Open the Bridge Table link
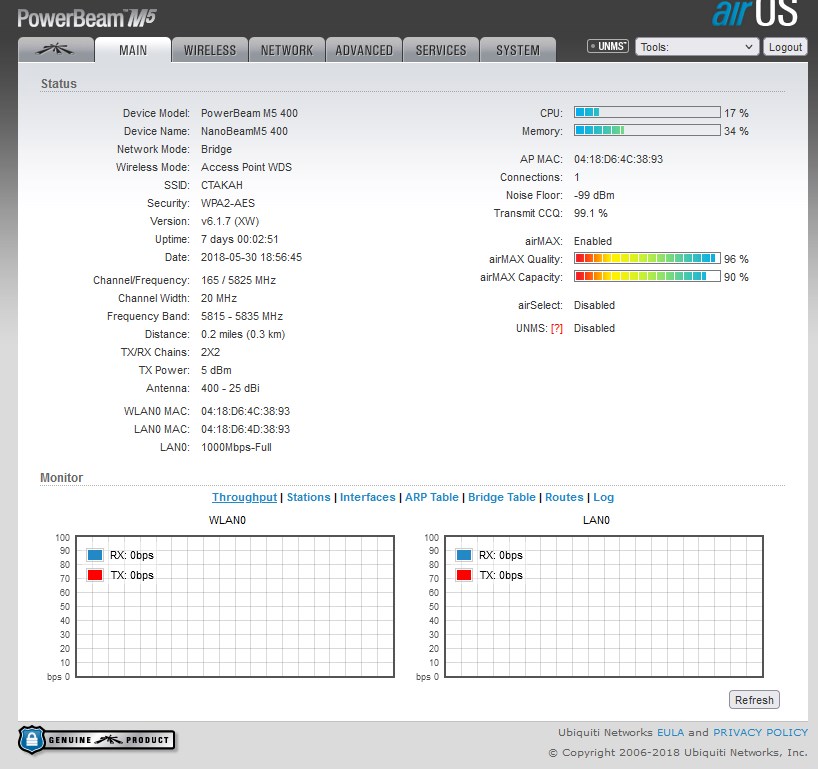This screenshot has height=769, width=818. [502, 497]
